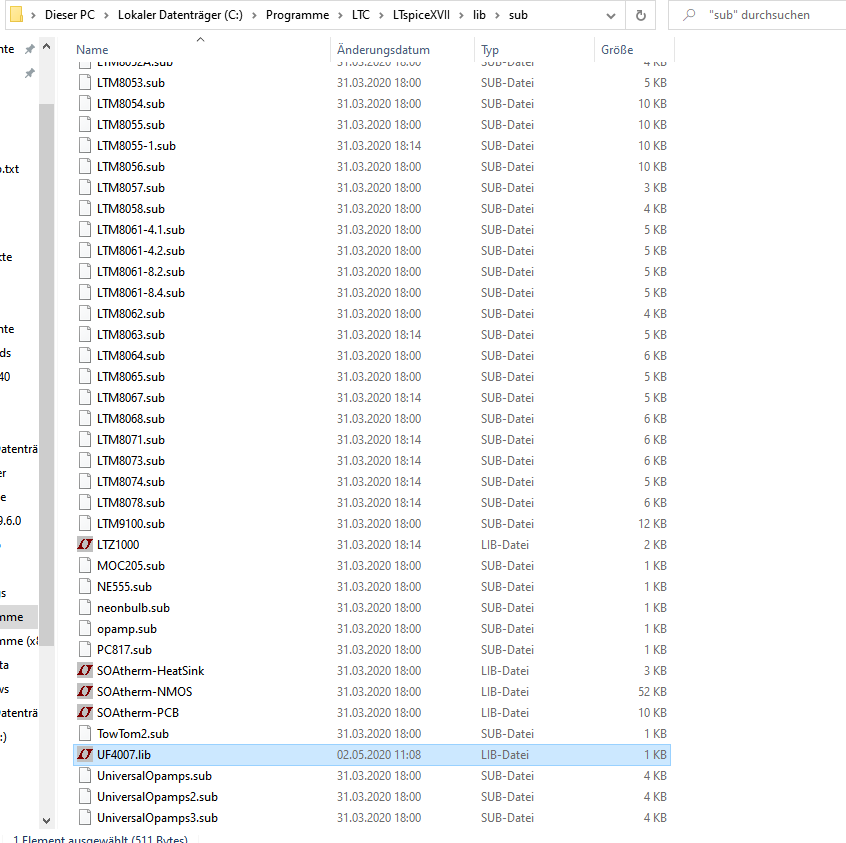This screenshot has width=846, height=843.
Task: Click the file icon of NE555.sub
Action: coord(85,587)
